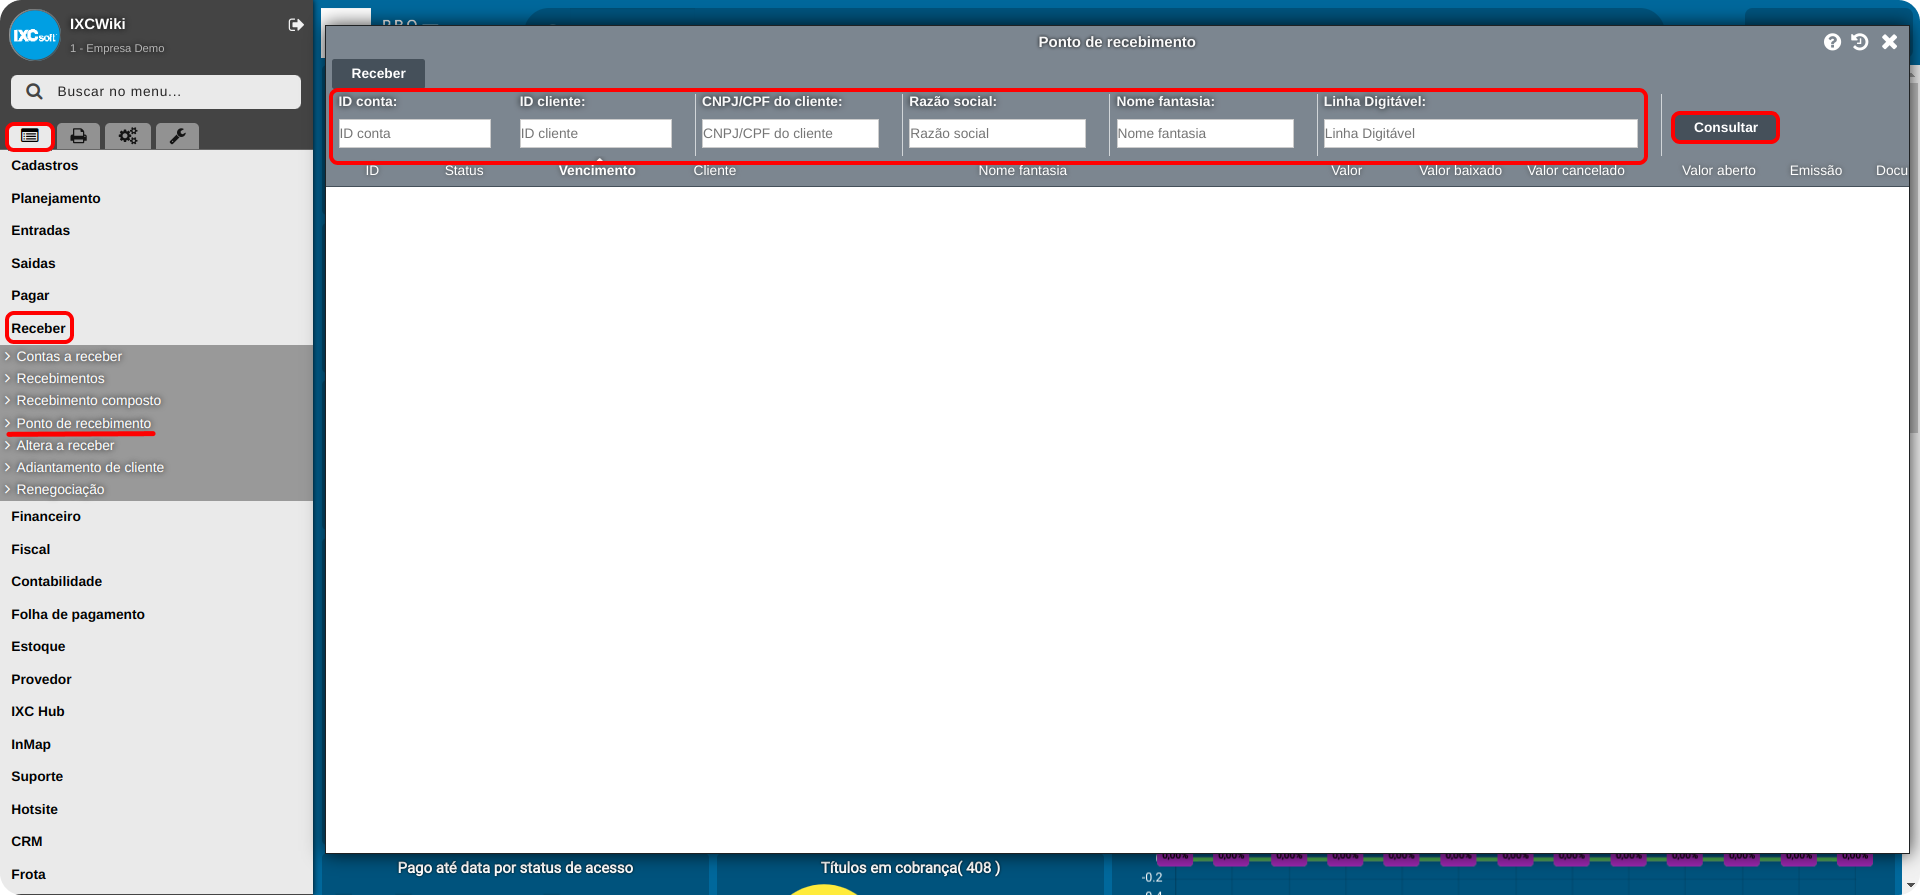
Task: Expand the Cadastros menu
Action: pyautogui.click(x=44, y=166)
